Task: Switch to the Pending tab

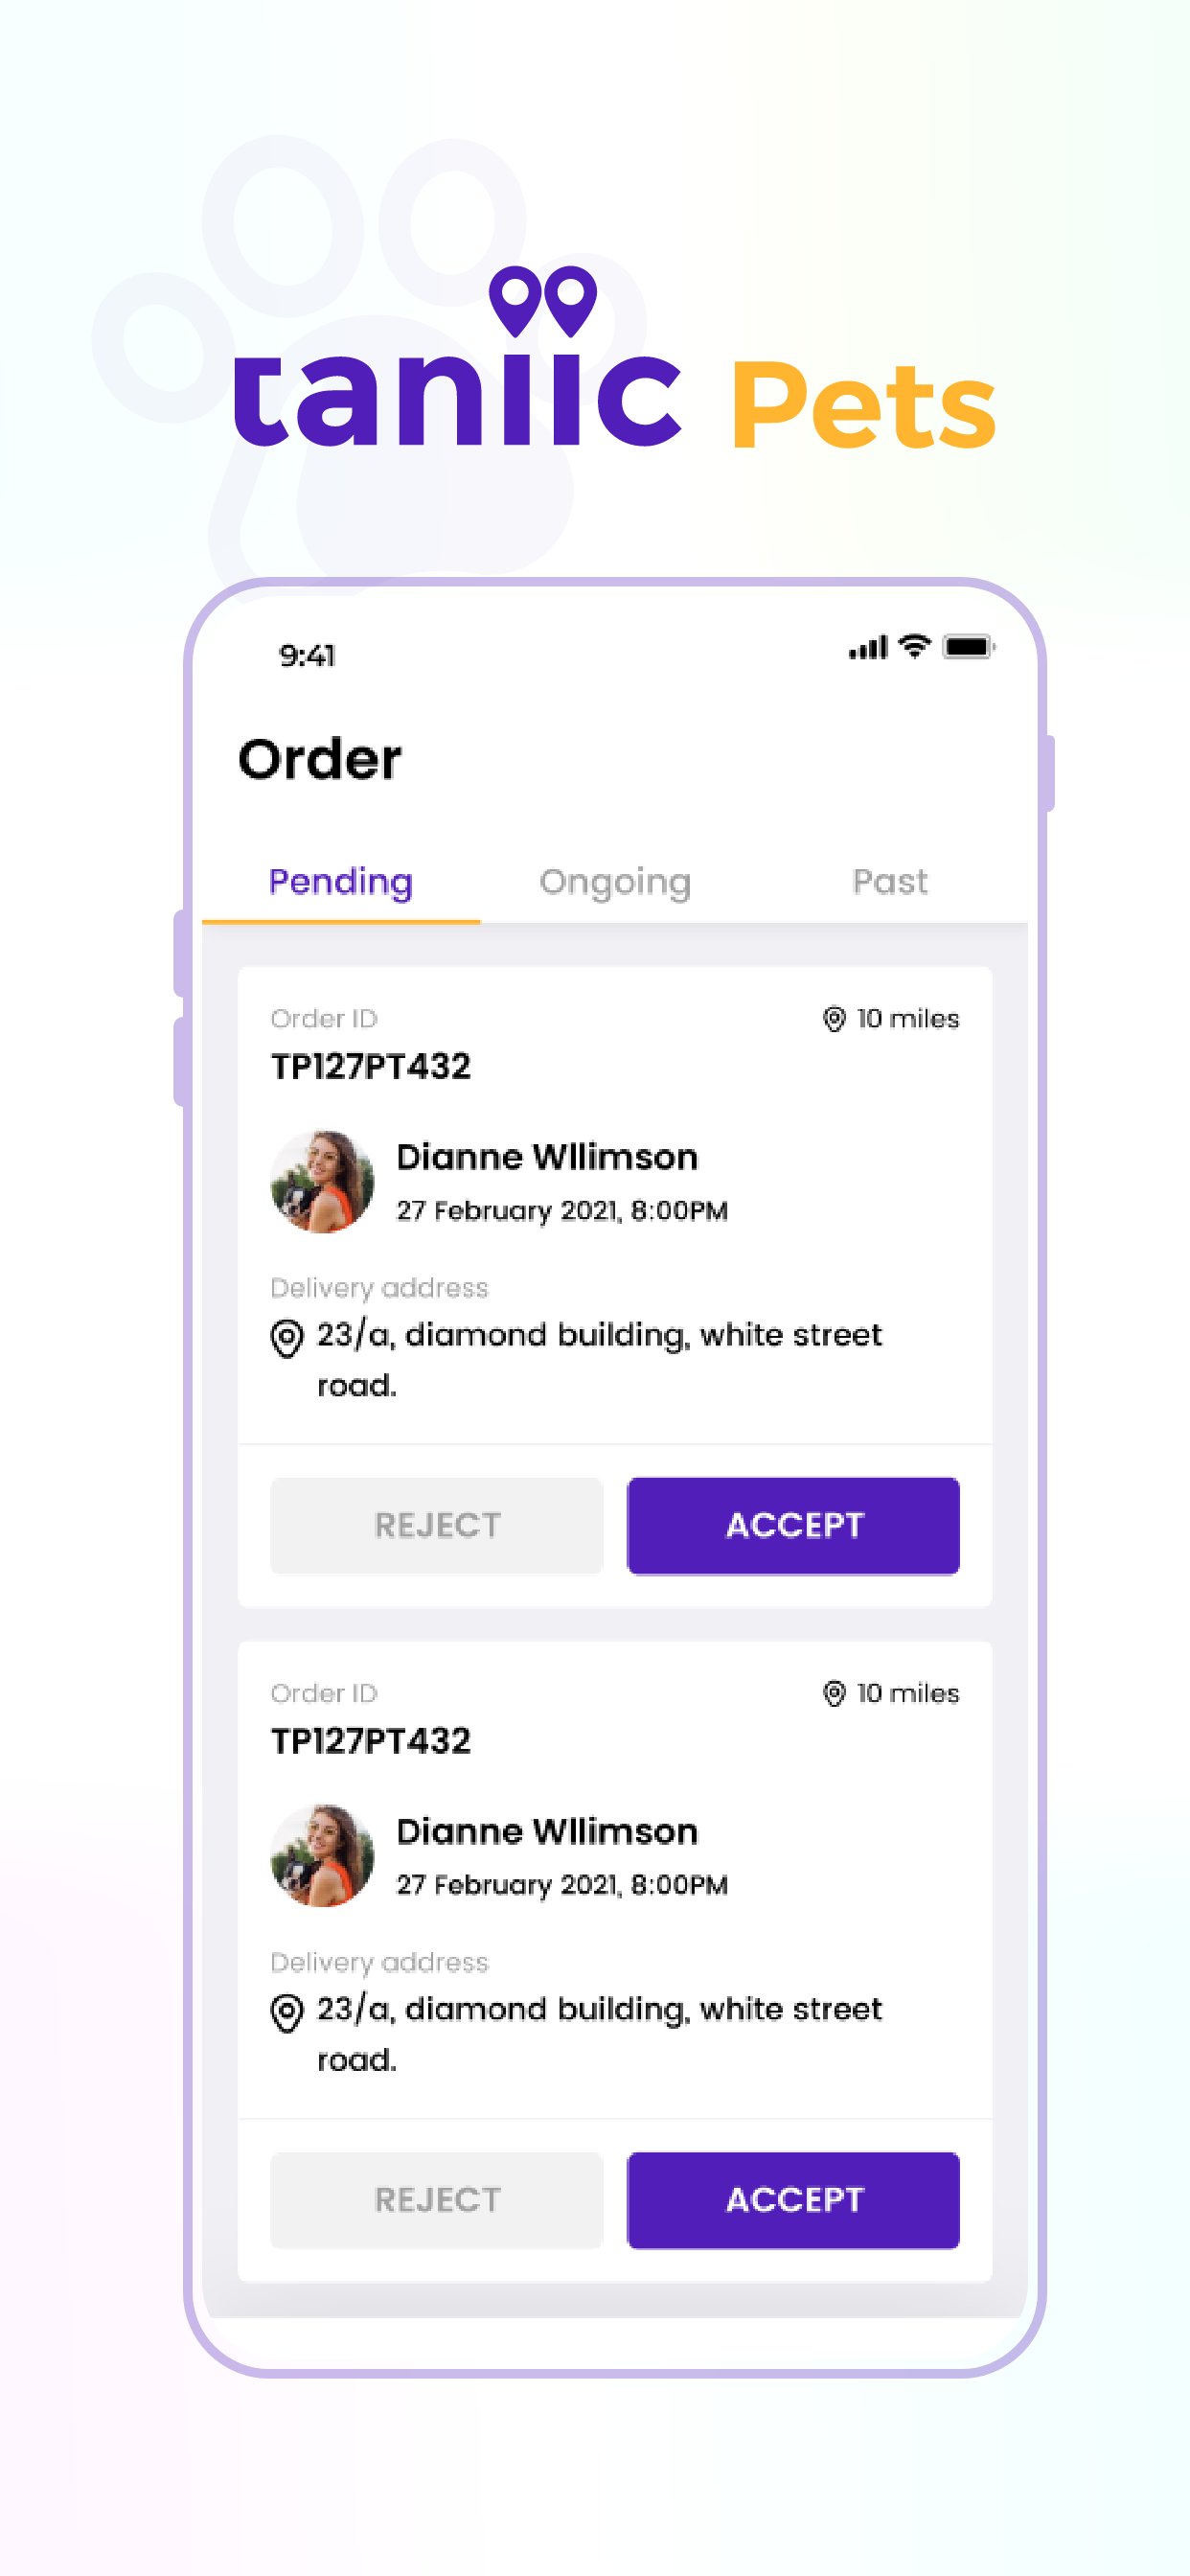Action: click(341, 882)
